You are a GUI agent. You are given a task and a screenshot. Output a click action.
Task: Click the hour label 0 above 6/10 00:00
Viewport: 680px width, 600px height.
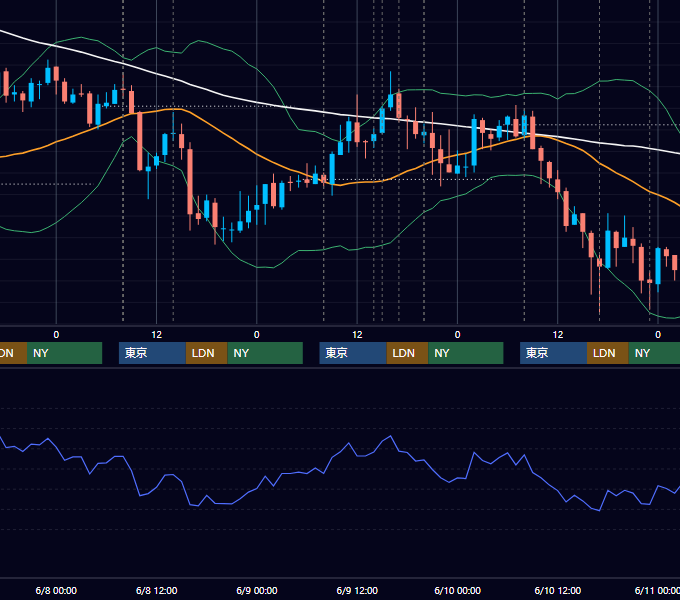pyautogui.click(x=458, y=335)
